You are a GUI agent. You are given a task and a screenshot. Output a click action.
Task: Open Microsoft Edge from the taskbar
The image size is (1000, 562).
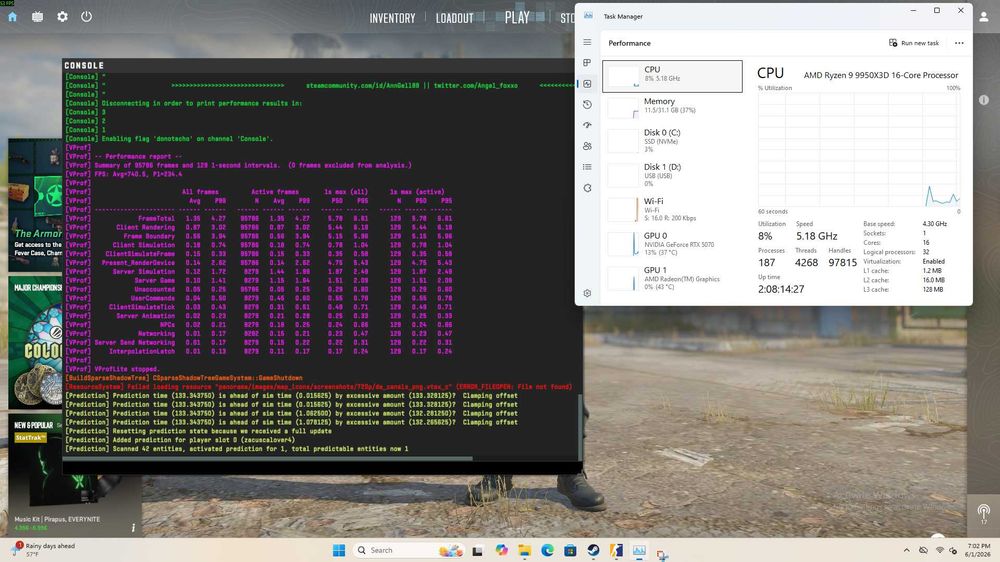click(x=547, y=551)
